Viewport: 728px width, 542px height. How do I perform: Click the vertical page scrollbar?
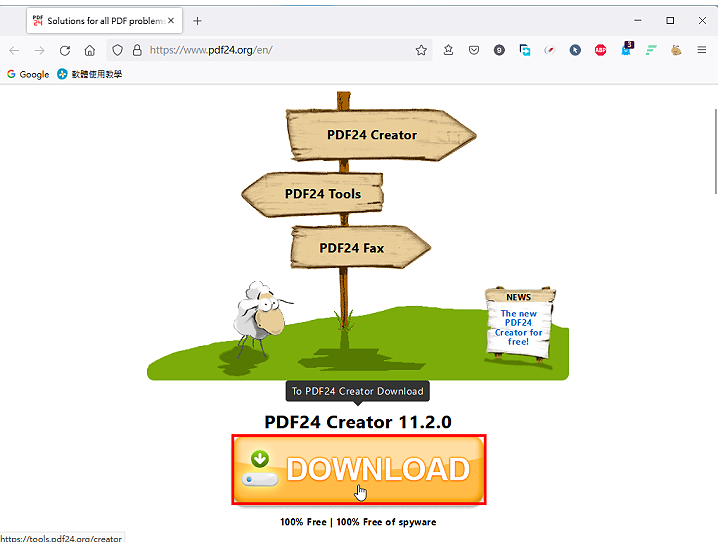tap(715, 151)
